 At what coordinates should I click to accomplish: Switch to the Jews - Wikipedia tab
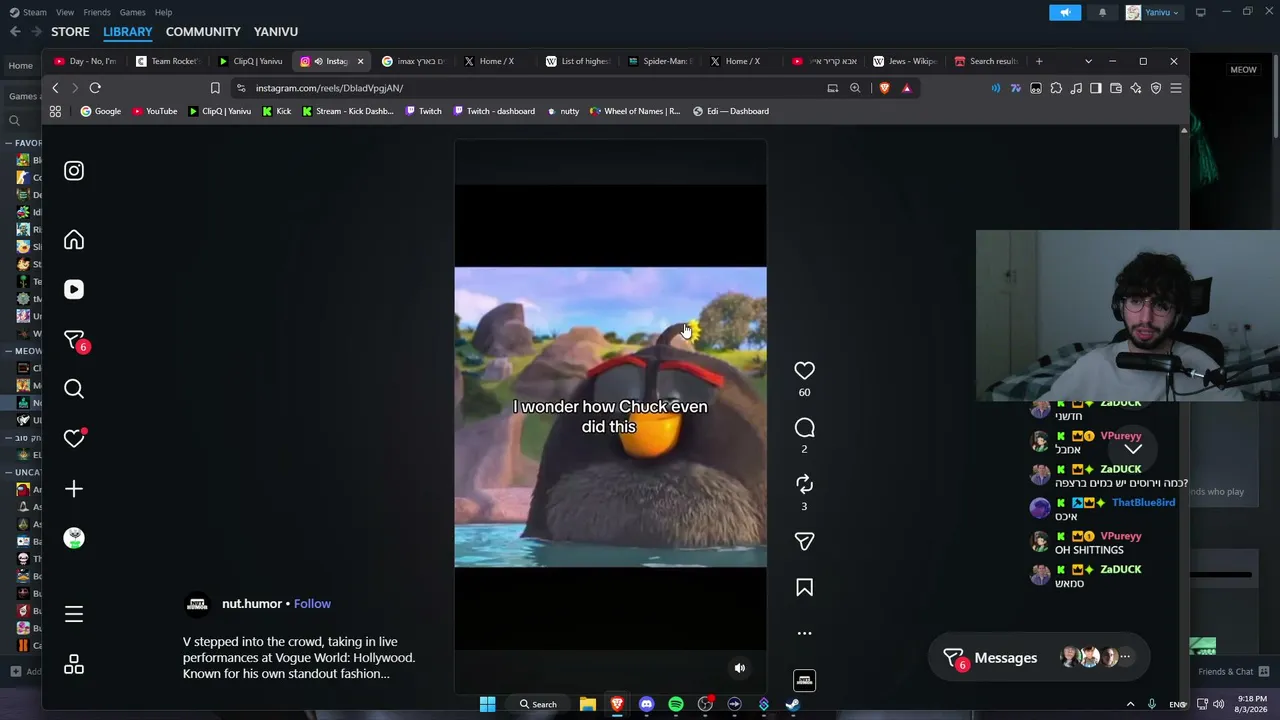pos(906,61)
